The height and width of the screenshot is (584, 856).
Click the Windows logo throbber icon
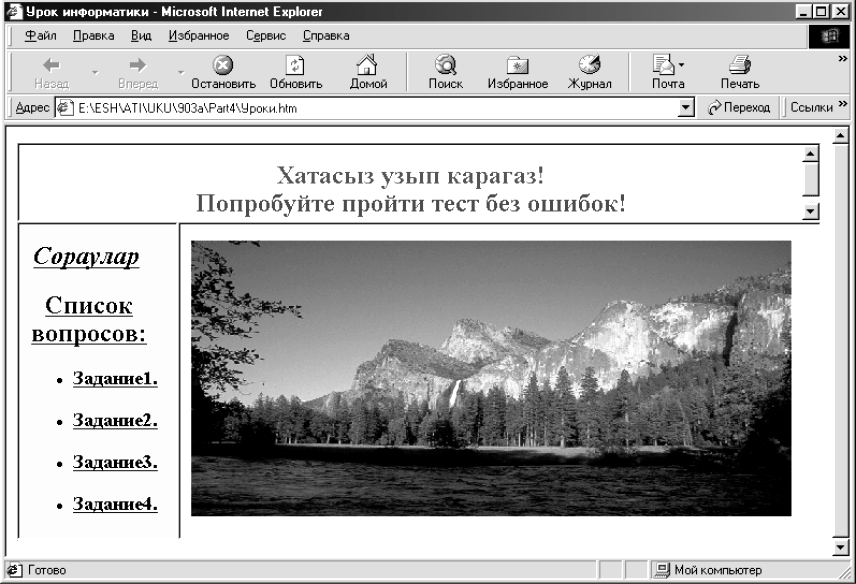(829, 37)
